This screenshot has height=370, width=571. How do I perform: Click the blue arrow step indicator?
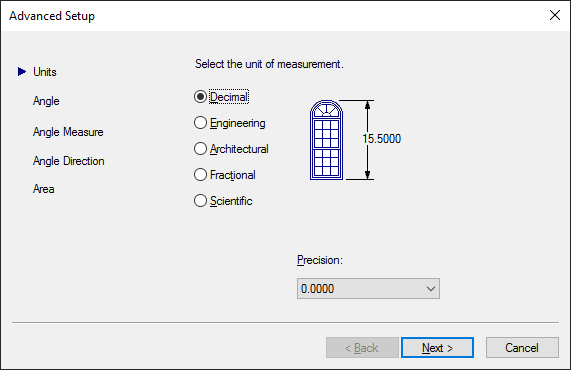tap(22, 71)
